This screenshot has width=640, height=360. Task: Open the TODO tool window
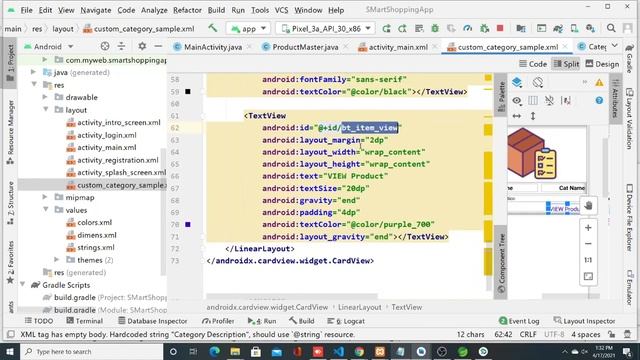pos(39,321)
